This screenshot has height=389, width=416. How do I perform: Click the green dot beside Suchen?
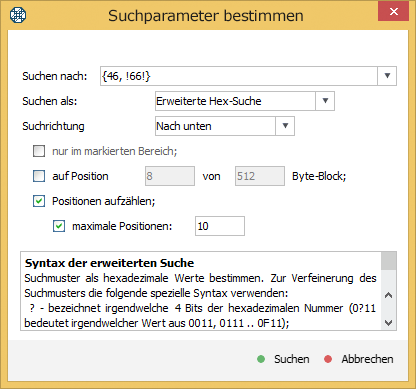261,359
